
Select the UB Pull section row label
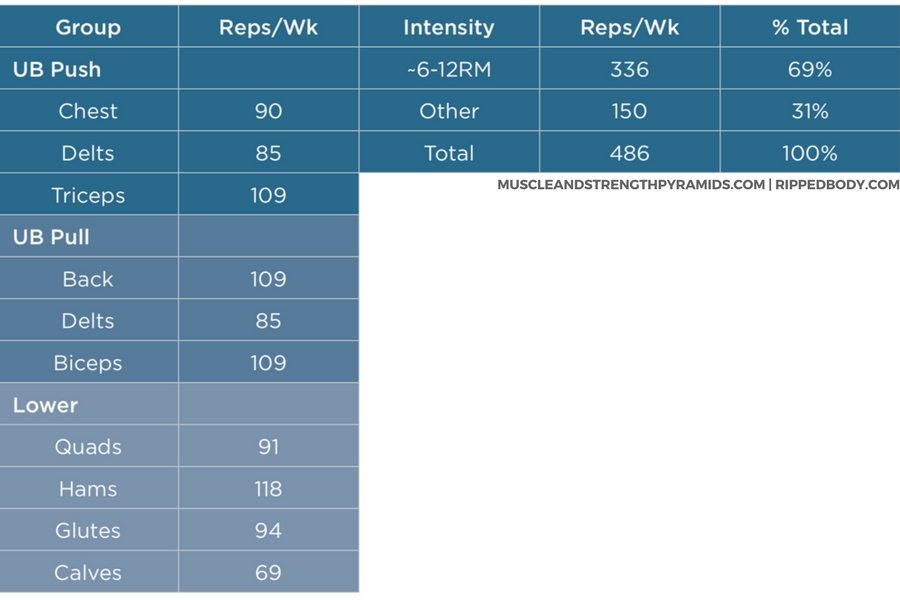point(52,238)
